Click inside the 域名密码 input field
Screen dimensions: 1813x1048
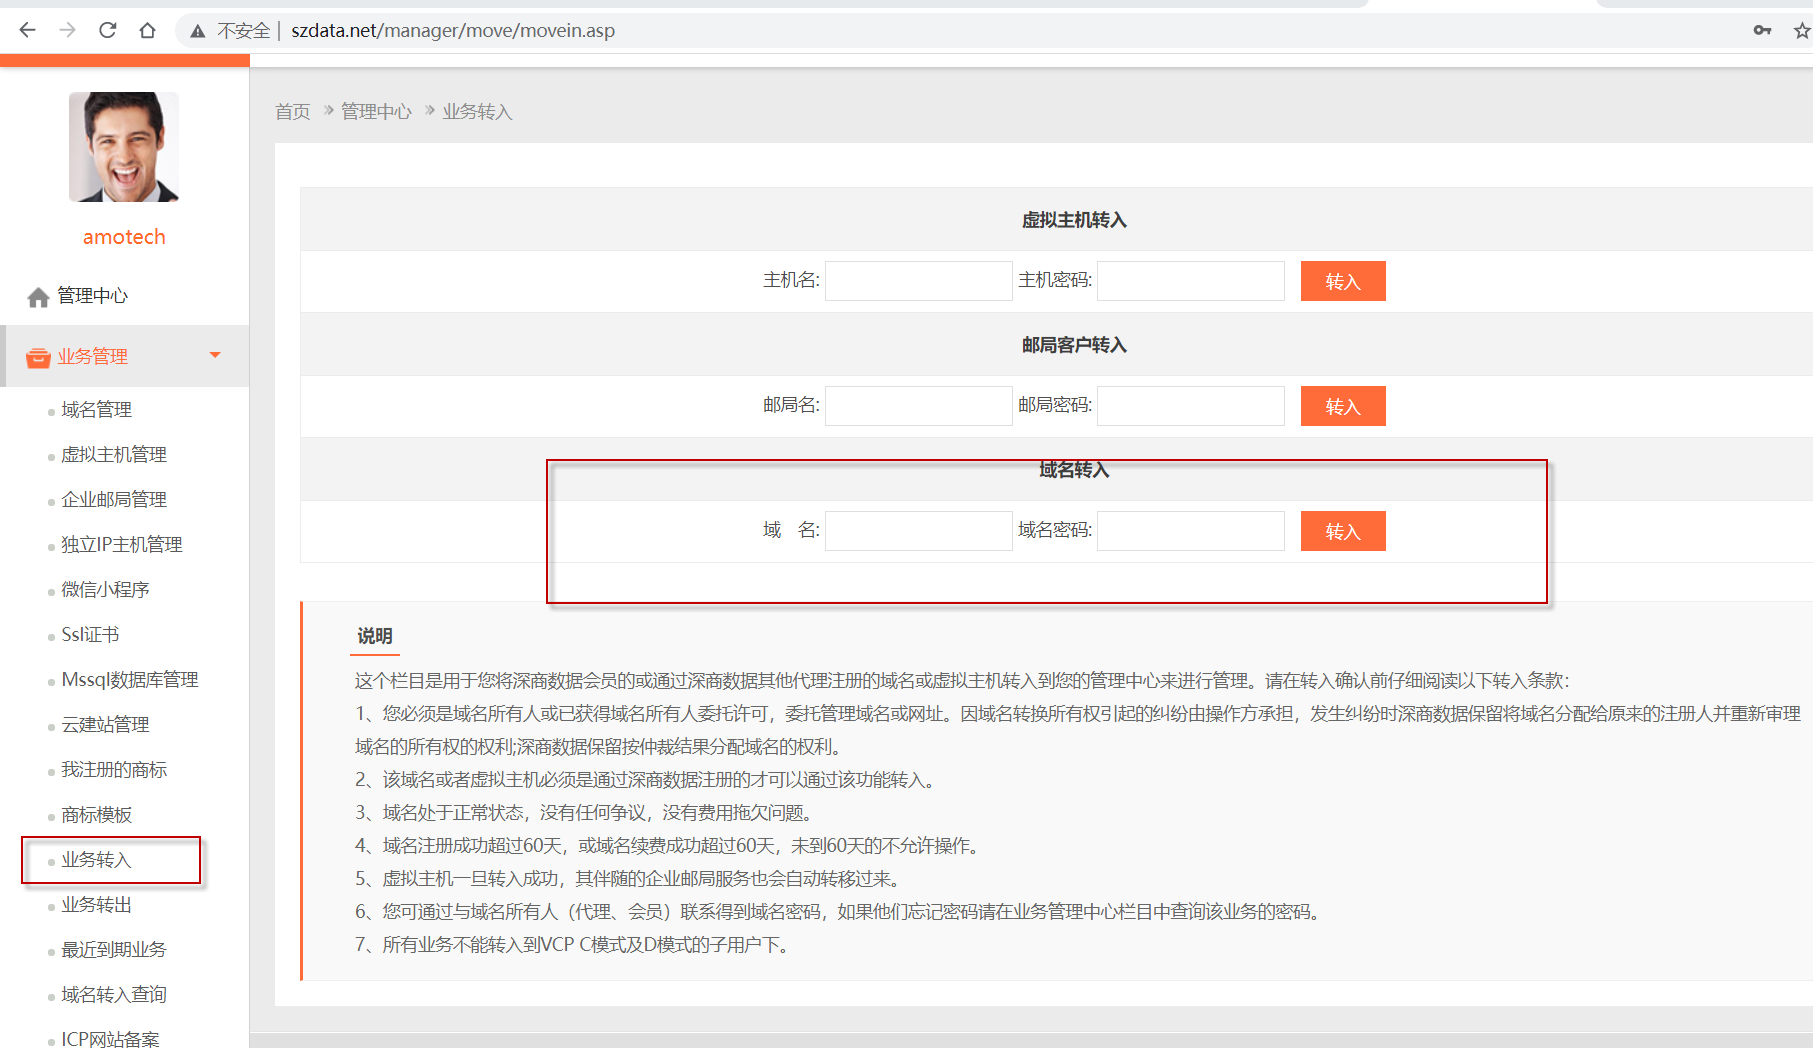pos(1190,531)
